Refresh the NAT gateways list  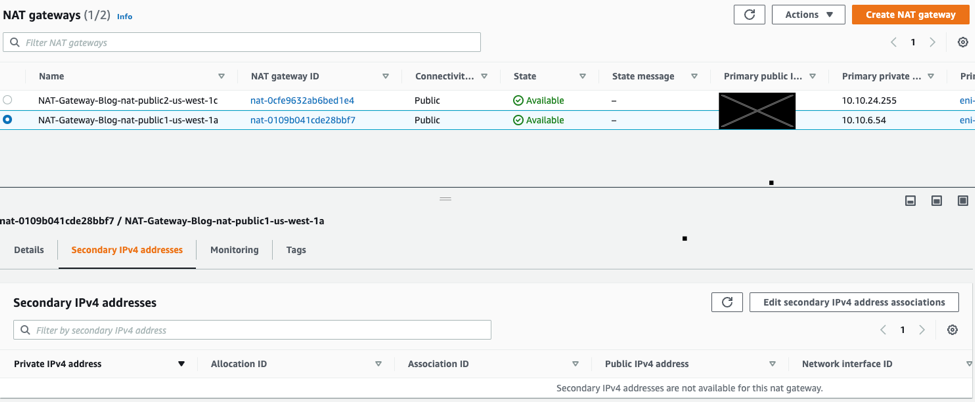(x=749, y=15)
